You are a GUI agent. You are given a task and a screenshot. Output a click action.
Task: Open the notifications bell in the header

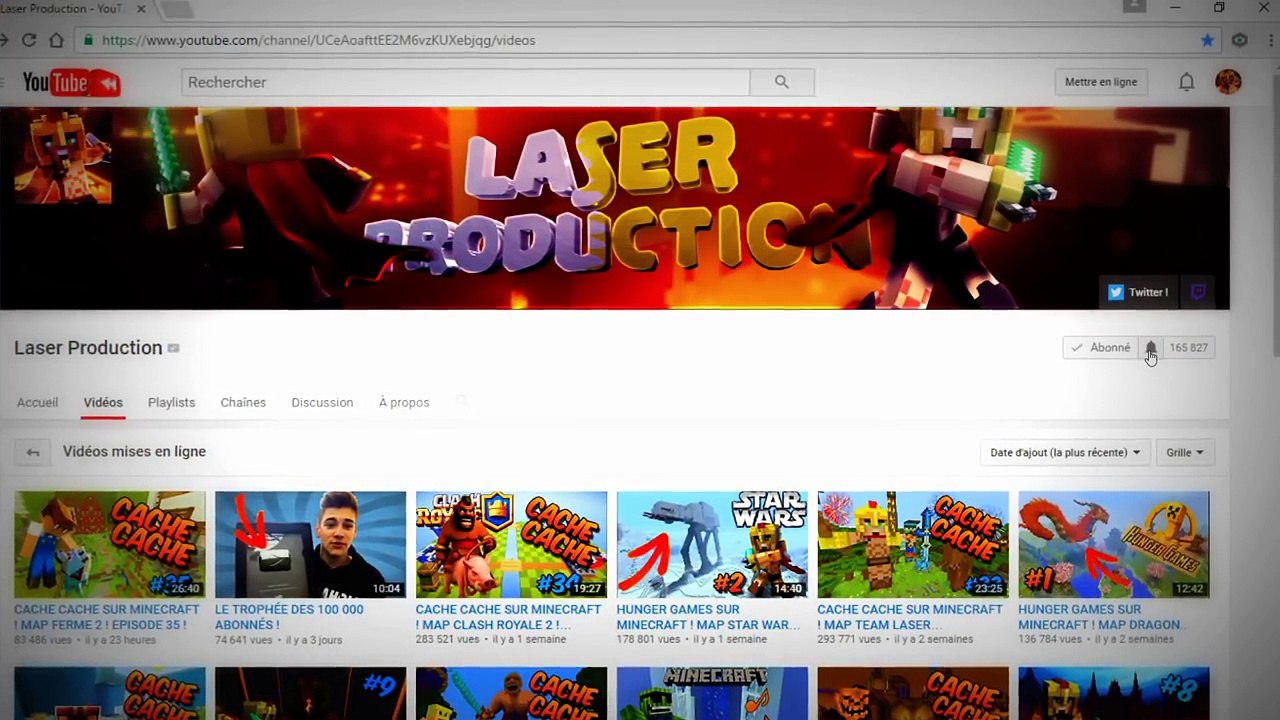pyautogui.click(x=1186, y=82)
